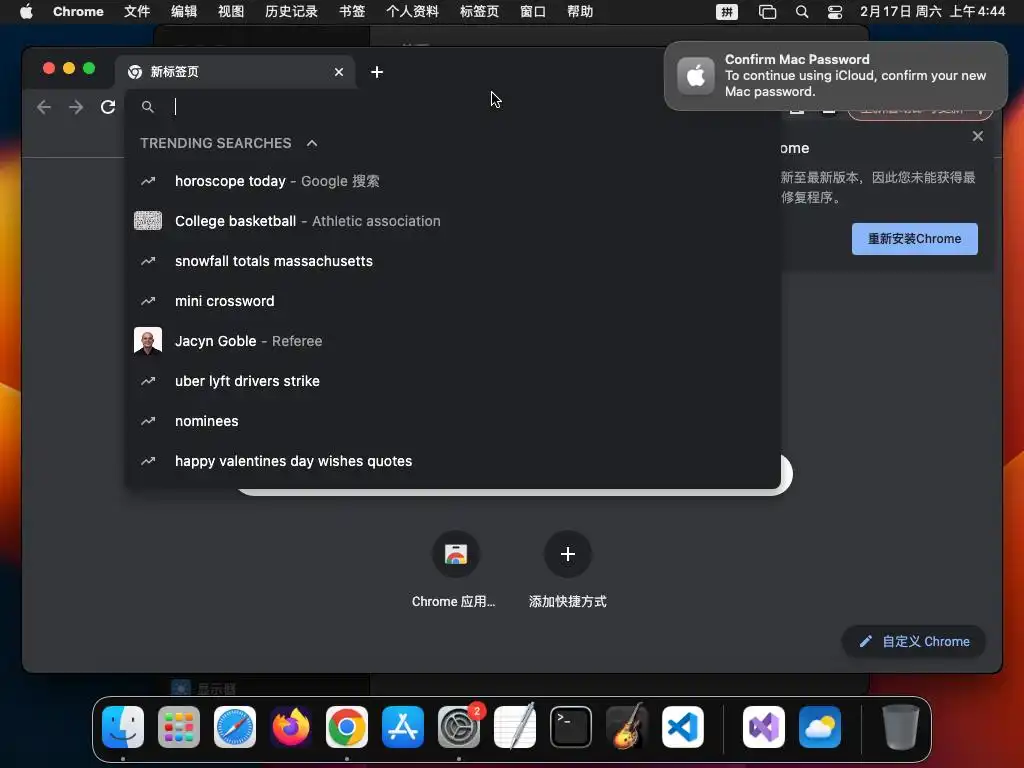This screenshot has height=768, width=1024.
Task: Choose 'nominees' trending suggestion
Action: point(453,421)
